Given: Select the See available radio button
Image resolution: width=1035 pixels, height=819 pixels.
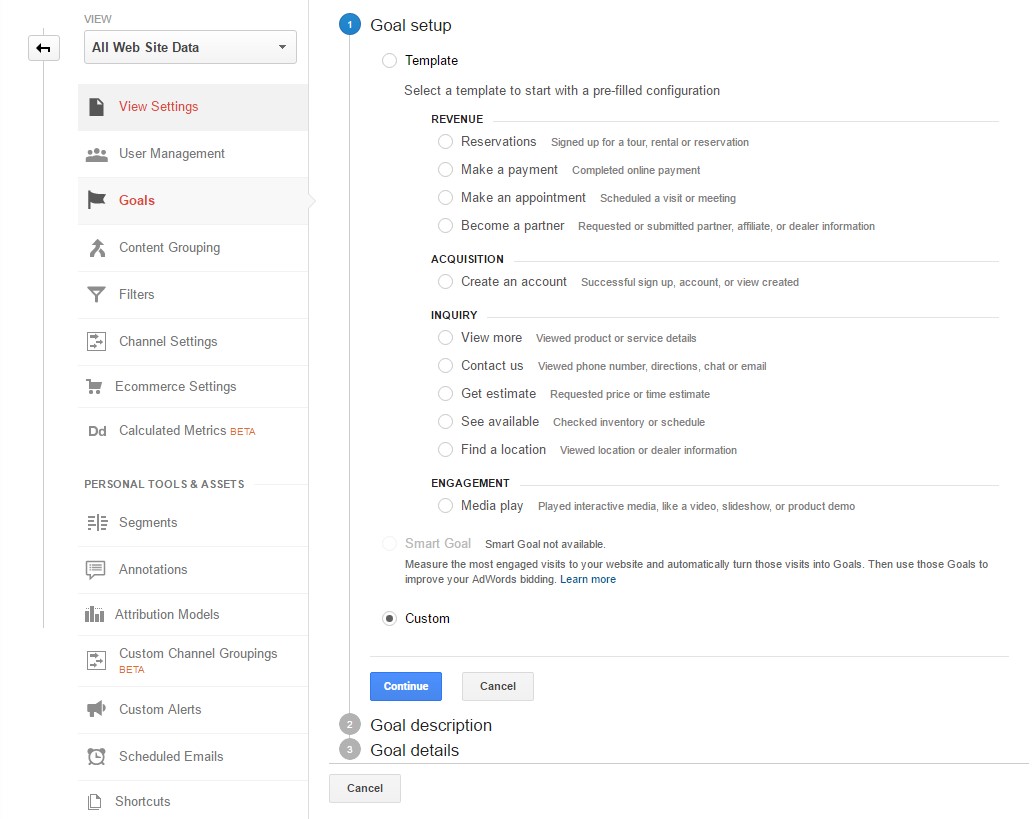Looking at the screenshot, I should click(446, 422).
